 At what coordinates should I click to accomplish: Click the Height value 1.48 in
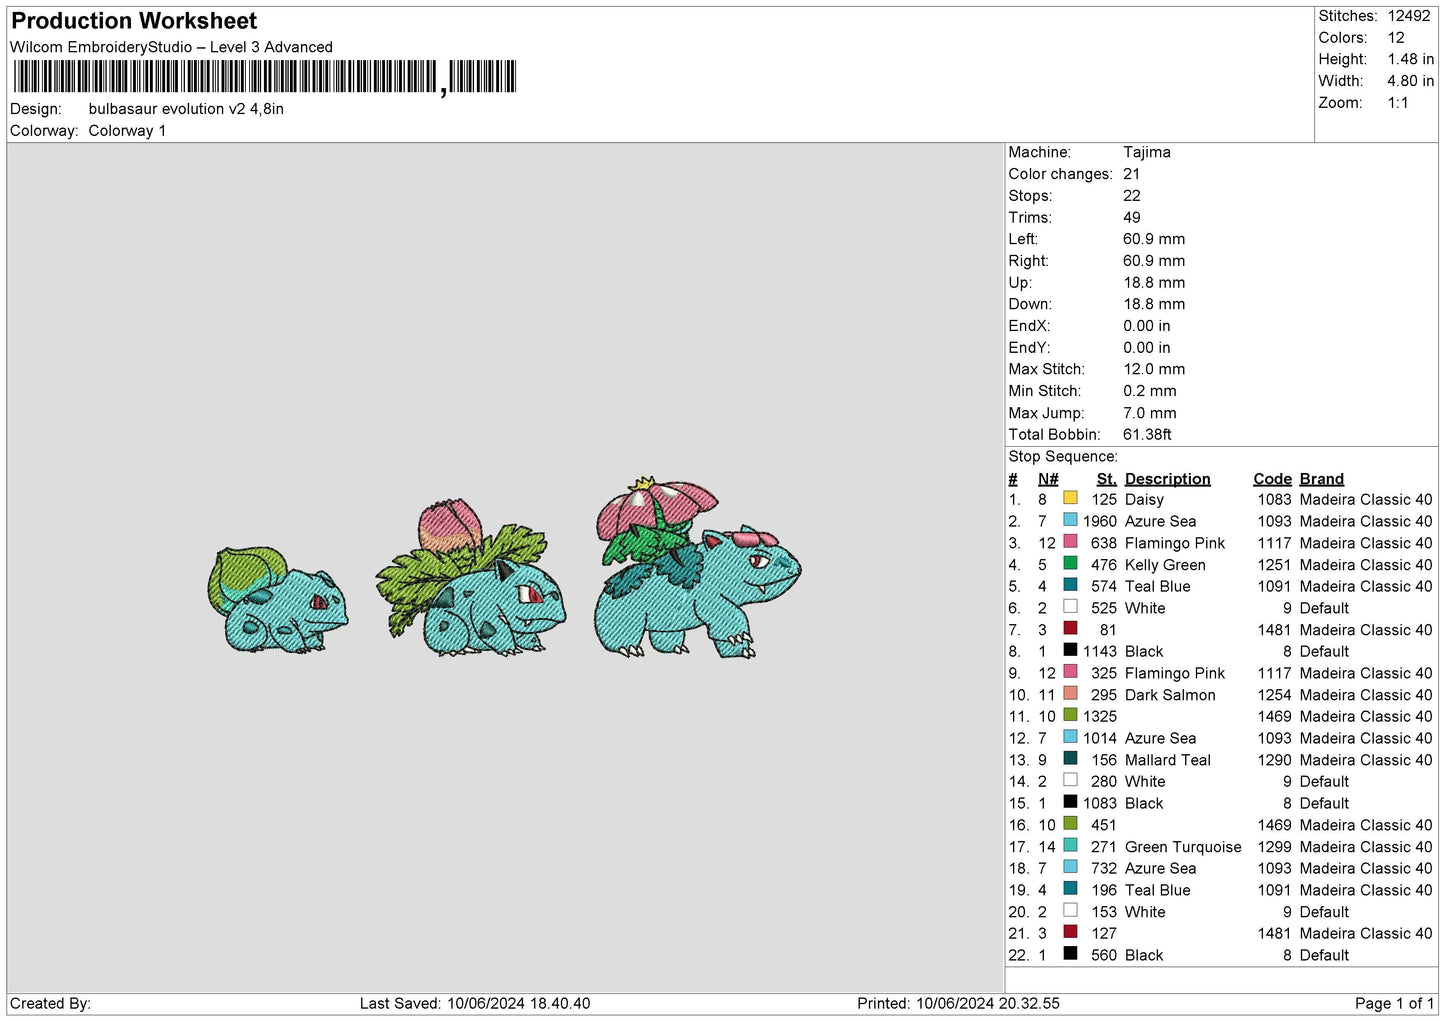[x=1410, y=60]
